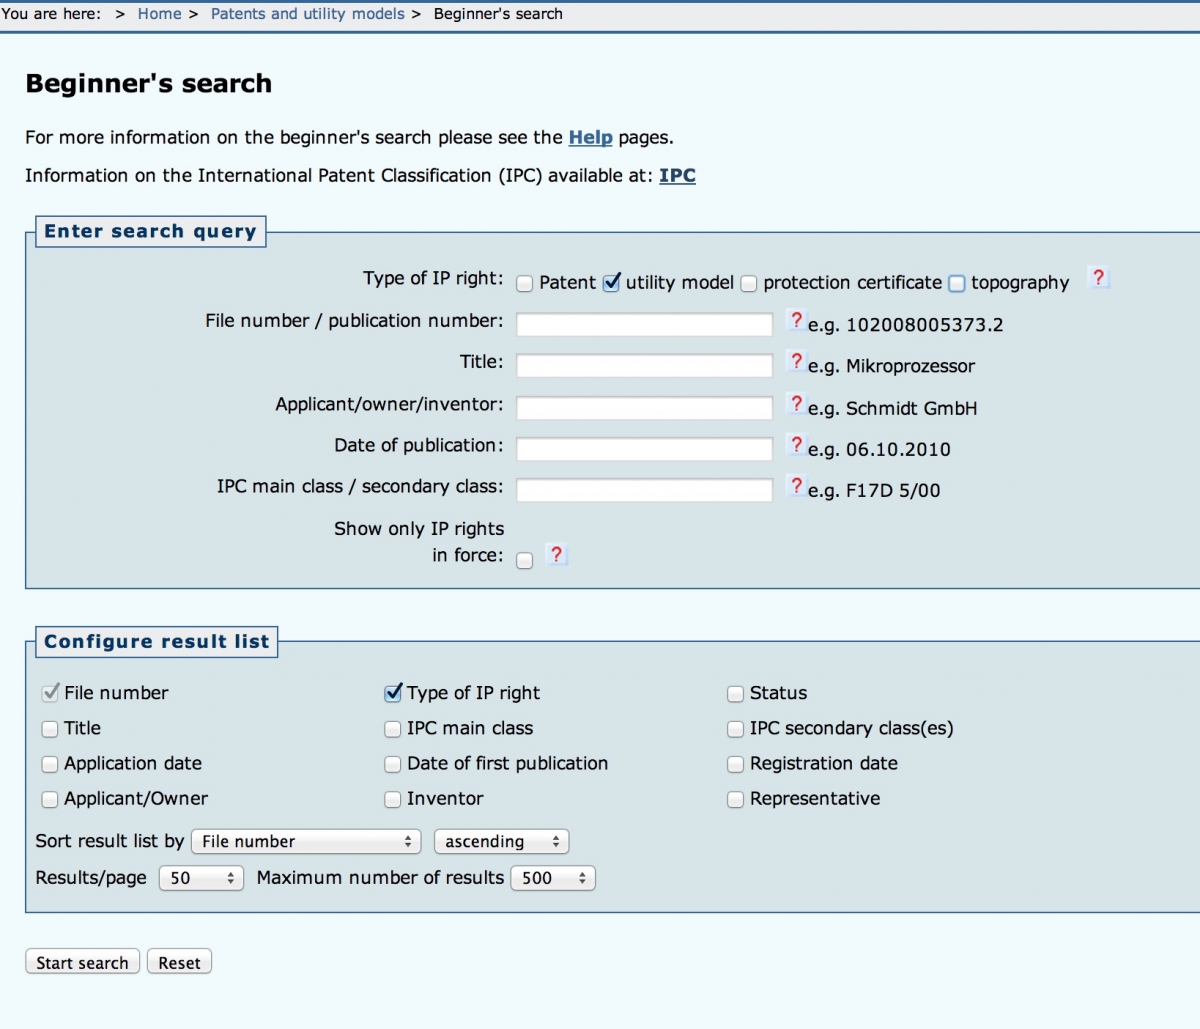Open the Results/page dropdown
The height and width of the screenshot is (1029, 1200).
tap(201, 878)
